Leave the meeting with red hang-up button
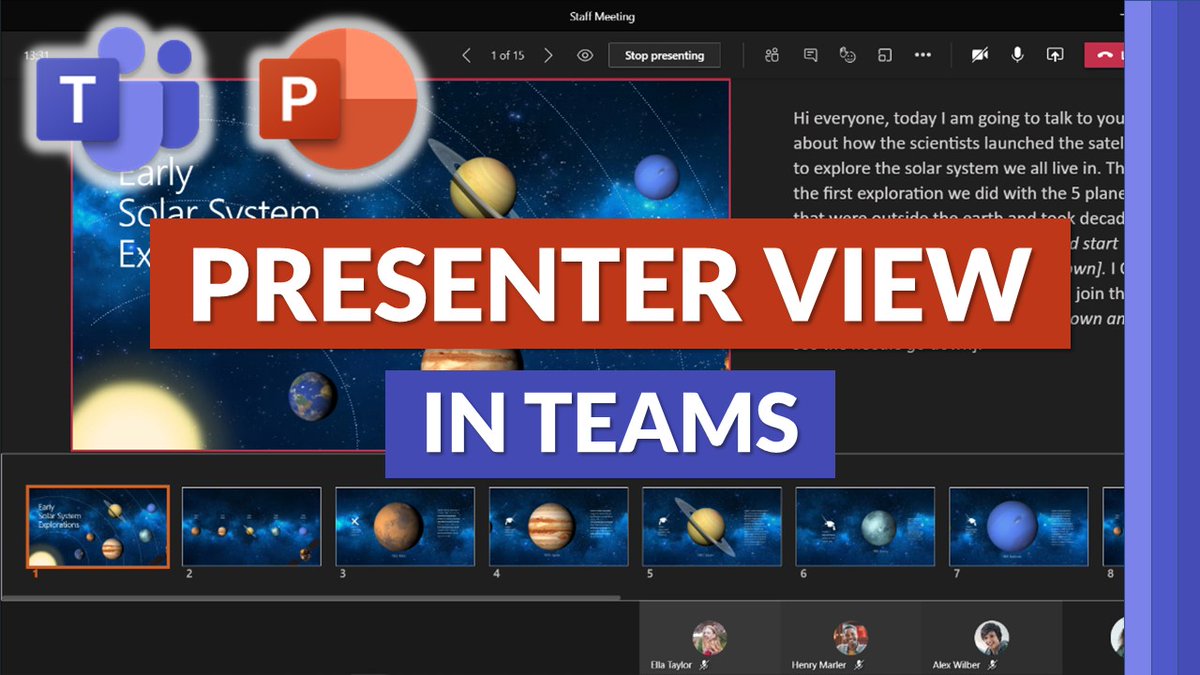 tap(1104, 56)
